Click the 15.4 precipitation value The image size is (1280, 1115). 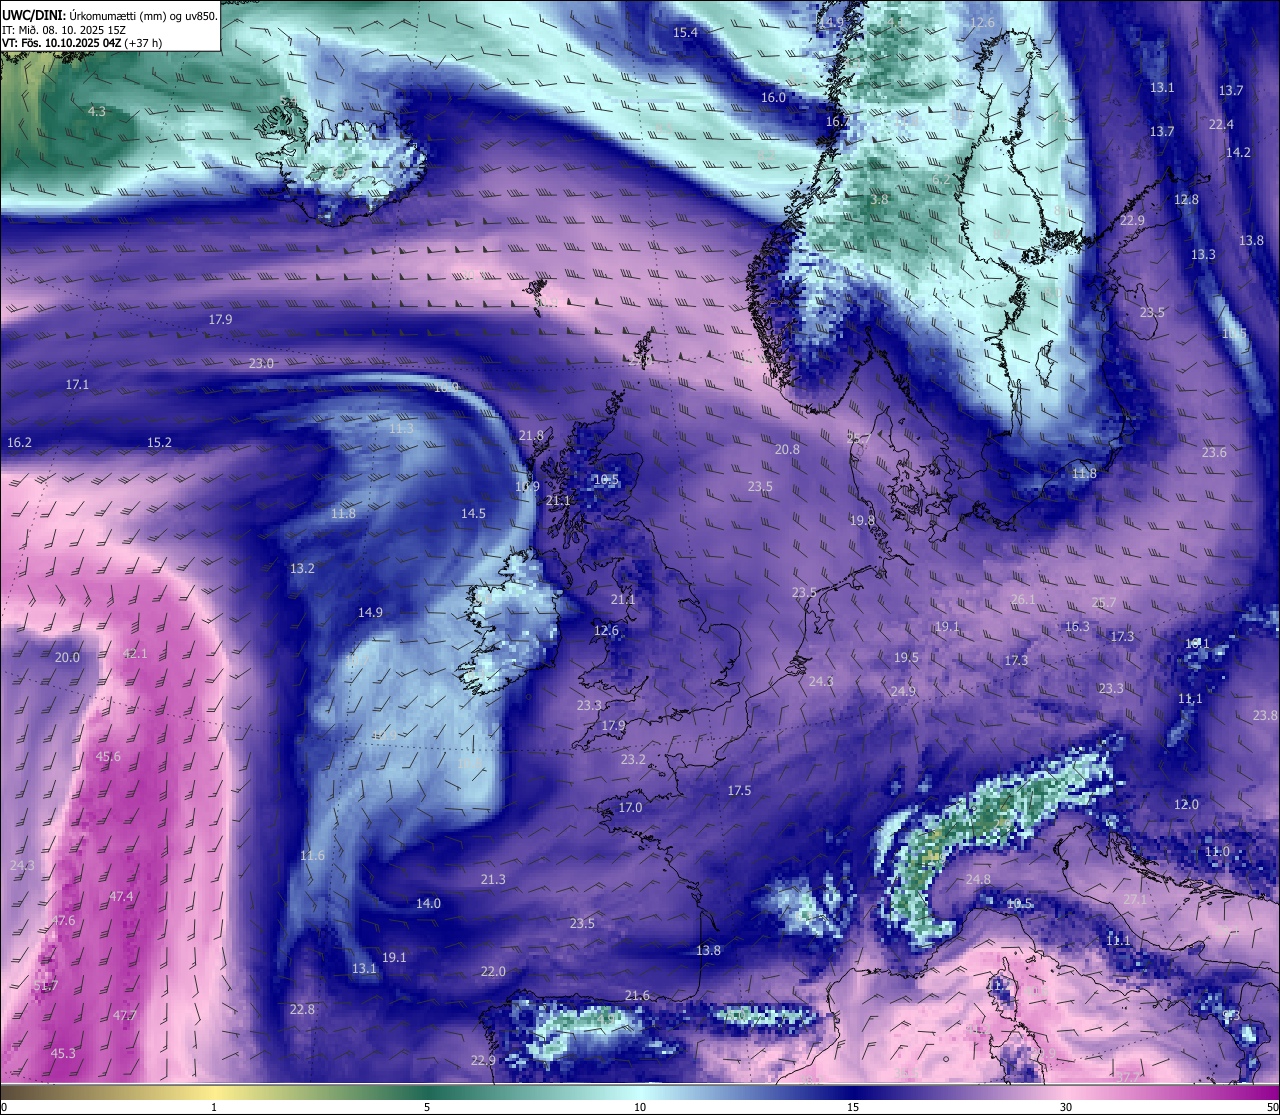click(685, 32)
